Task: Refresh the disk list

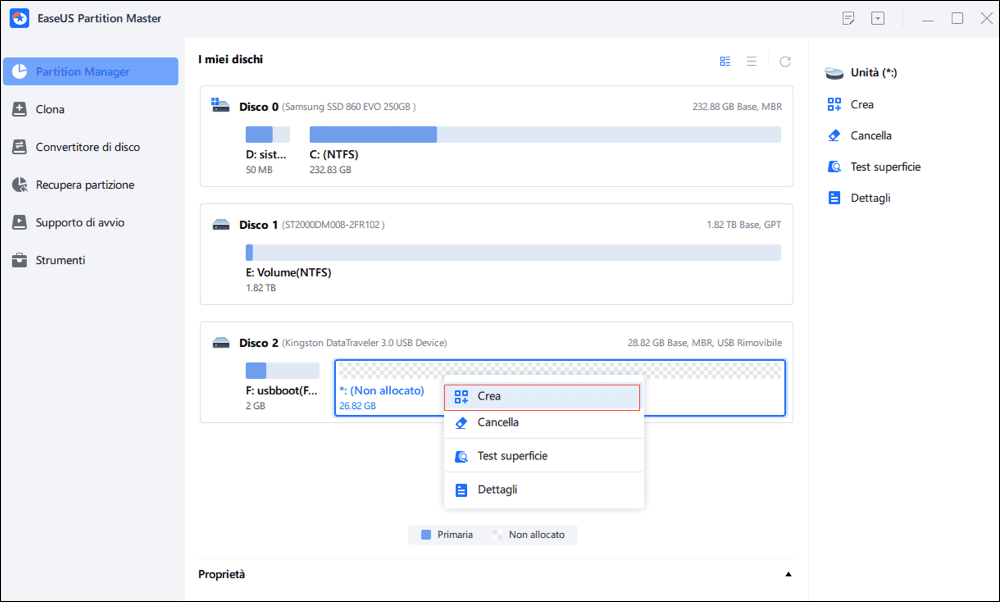Action: pos(785,61)
